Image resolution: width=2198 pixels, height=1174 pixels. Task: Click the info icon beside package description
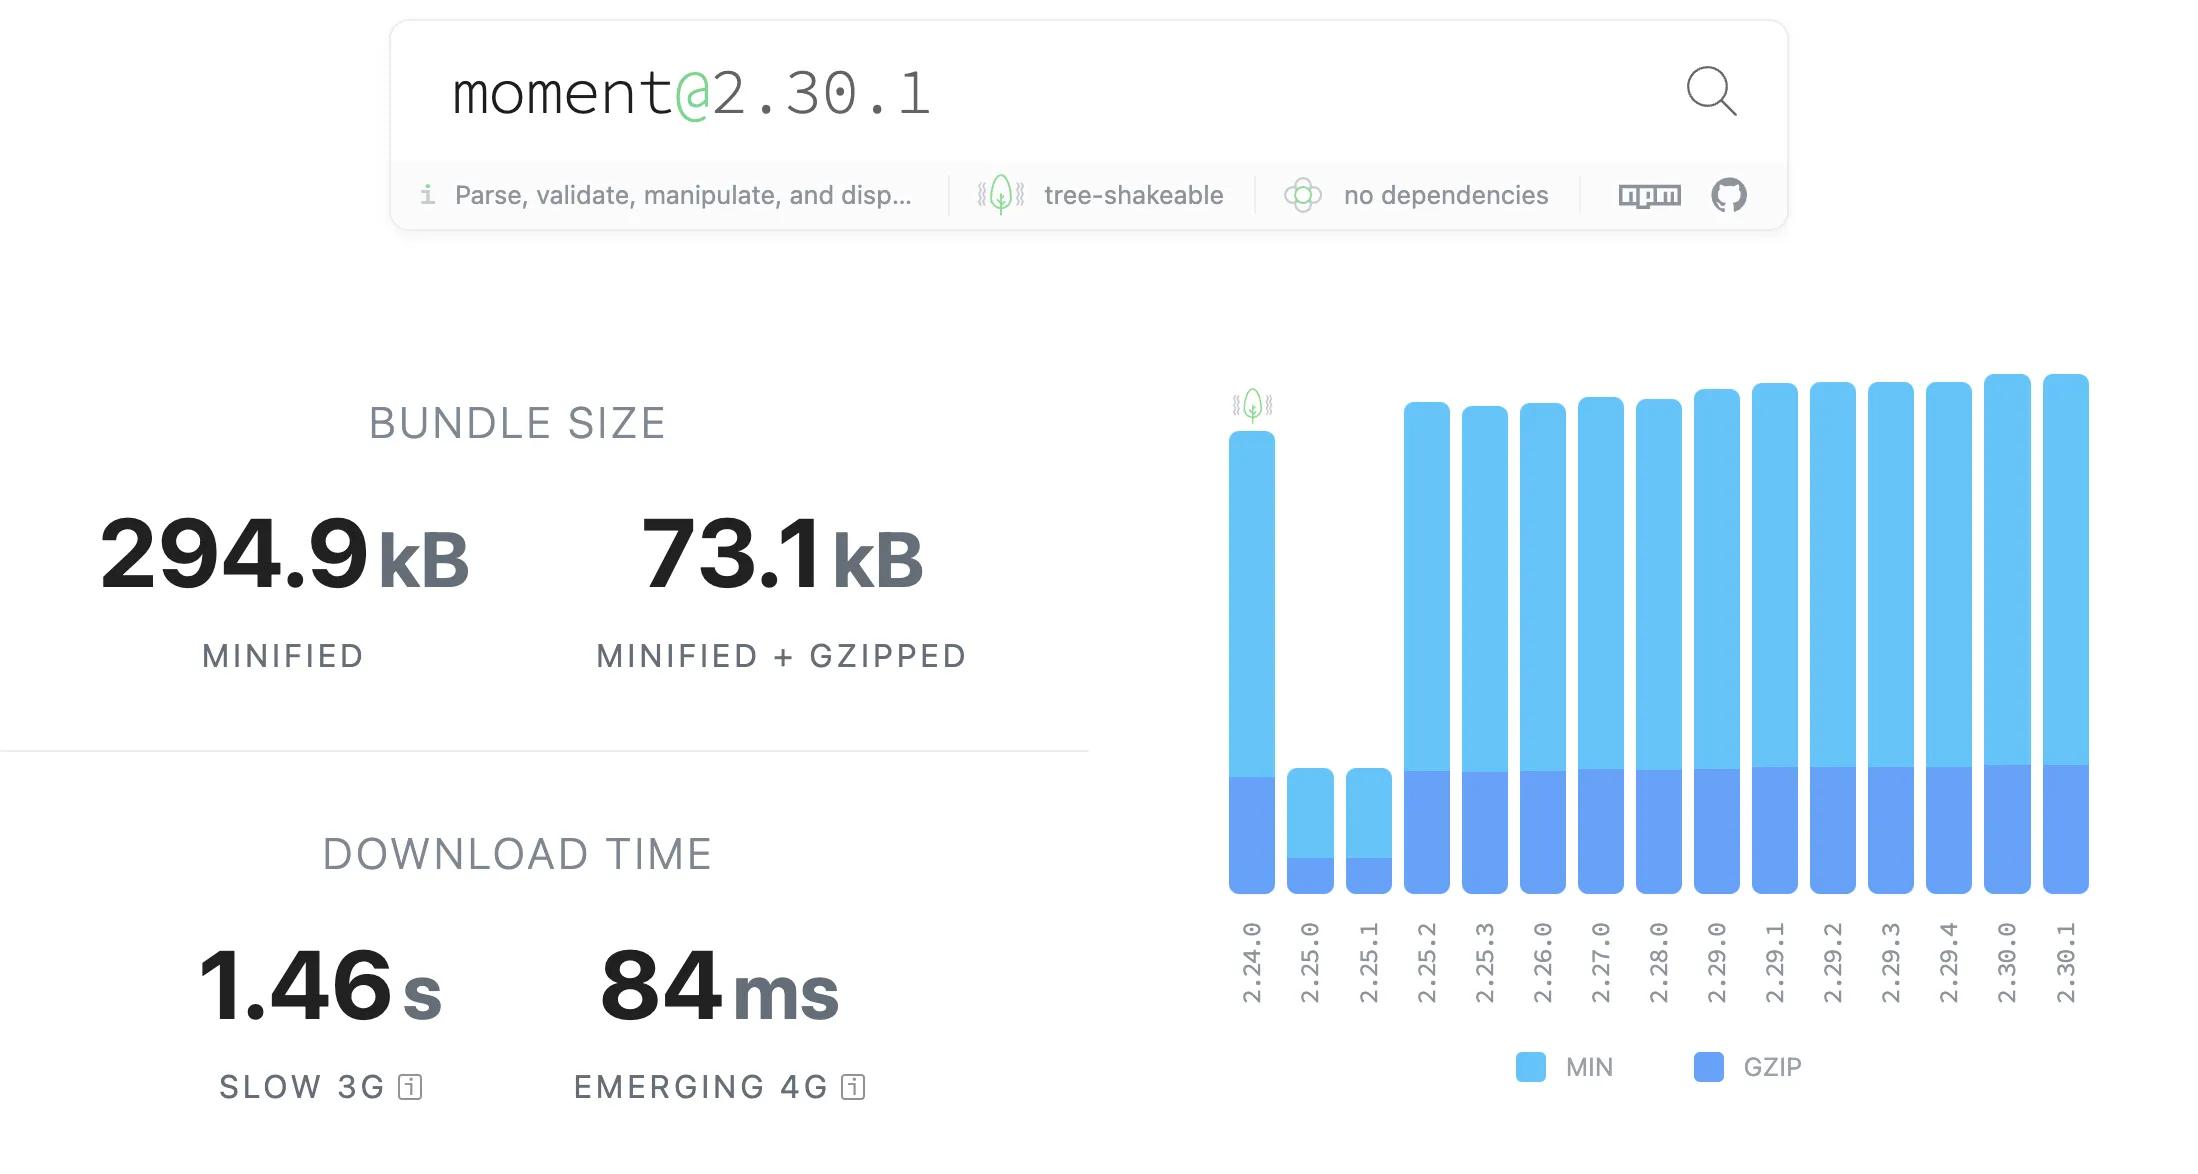click(x=428, y=195)
